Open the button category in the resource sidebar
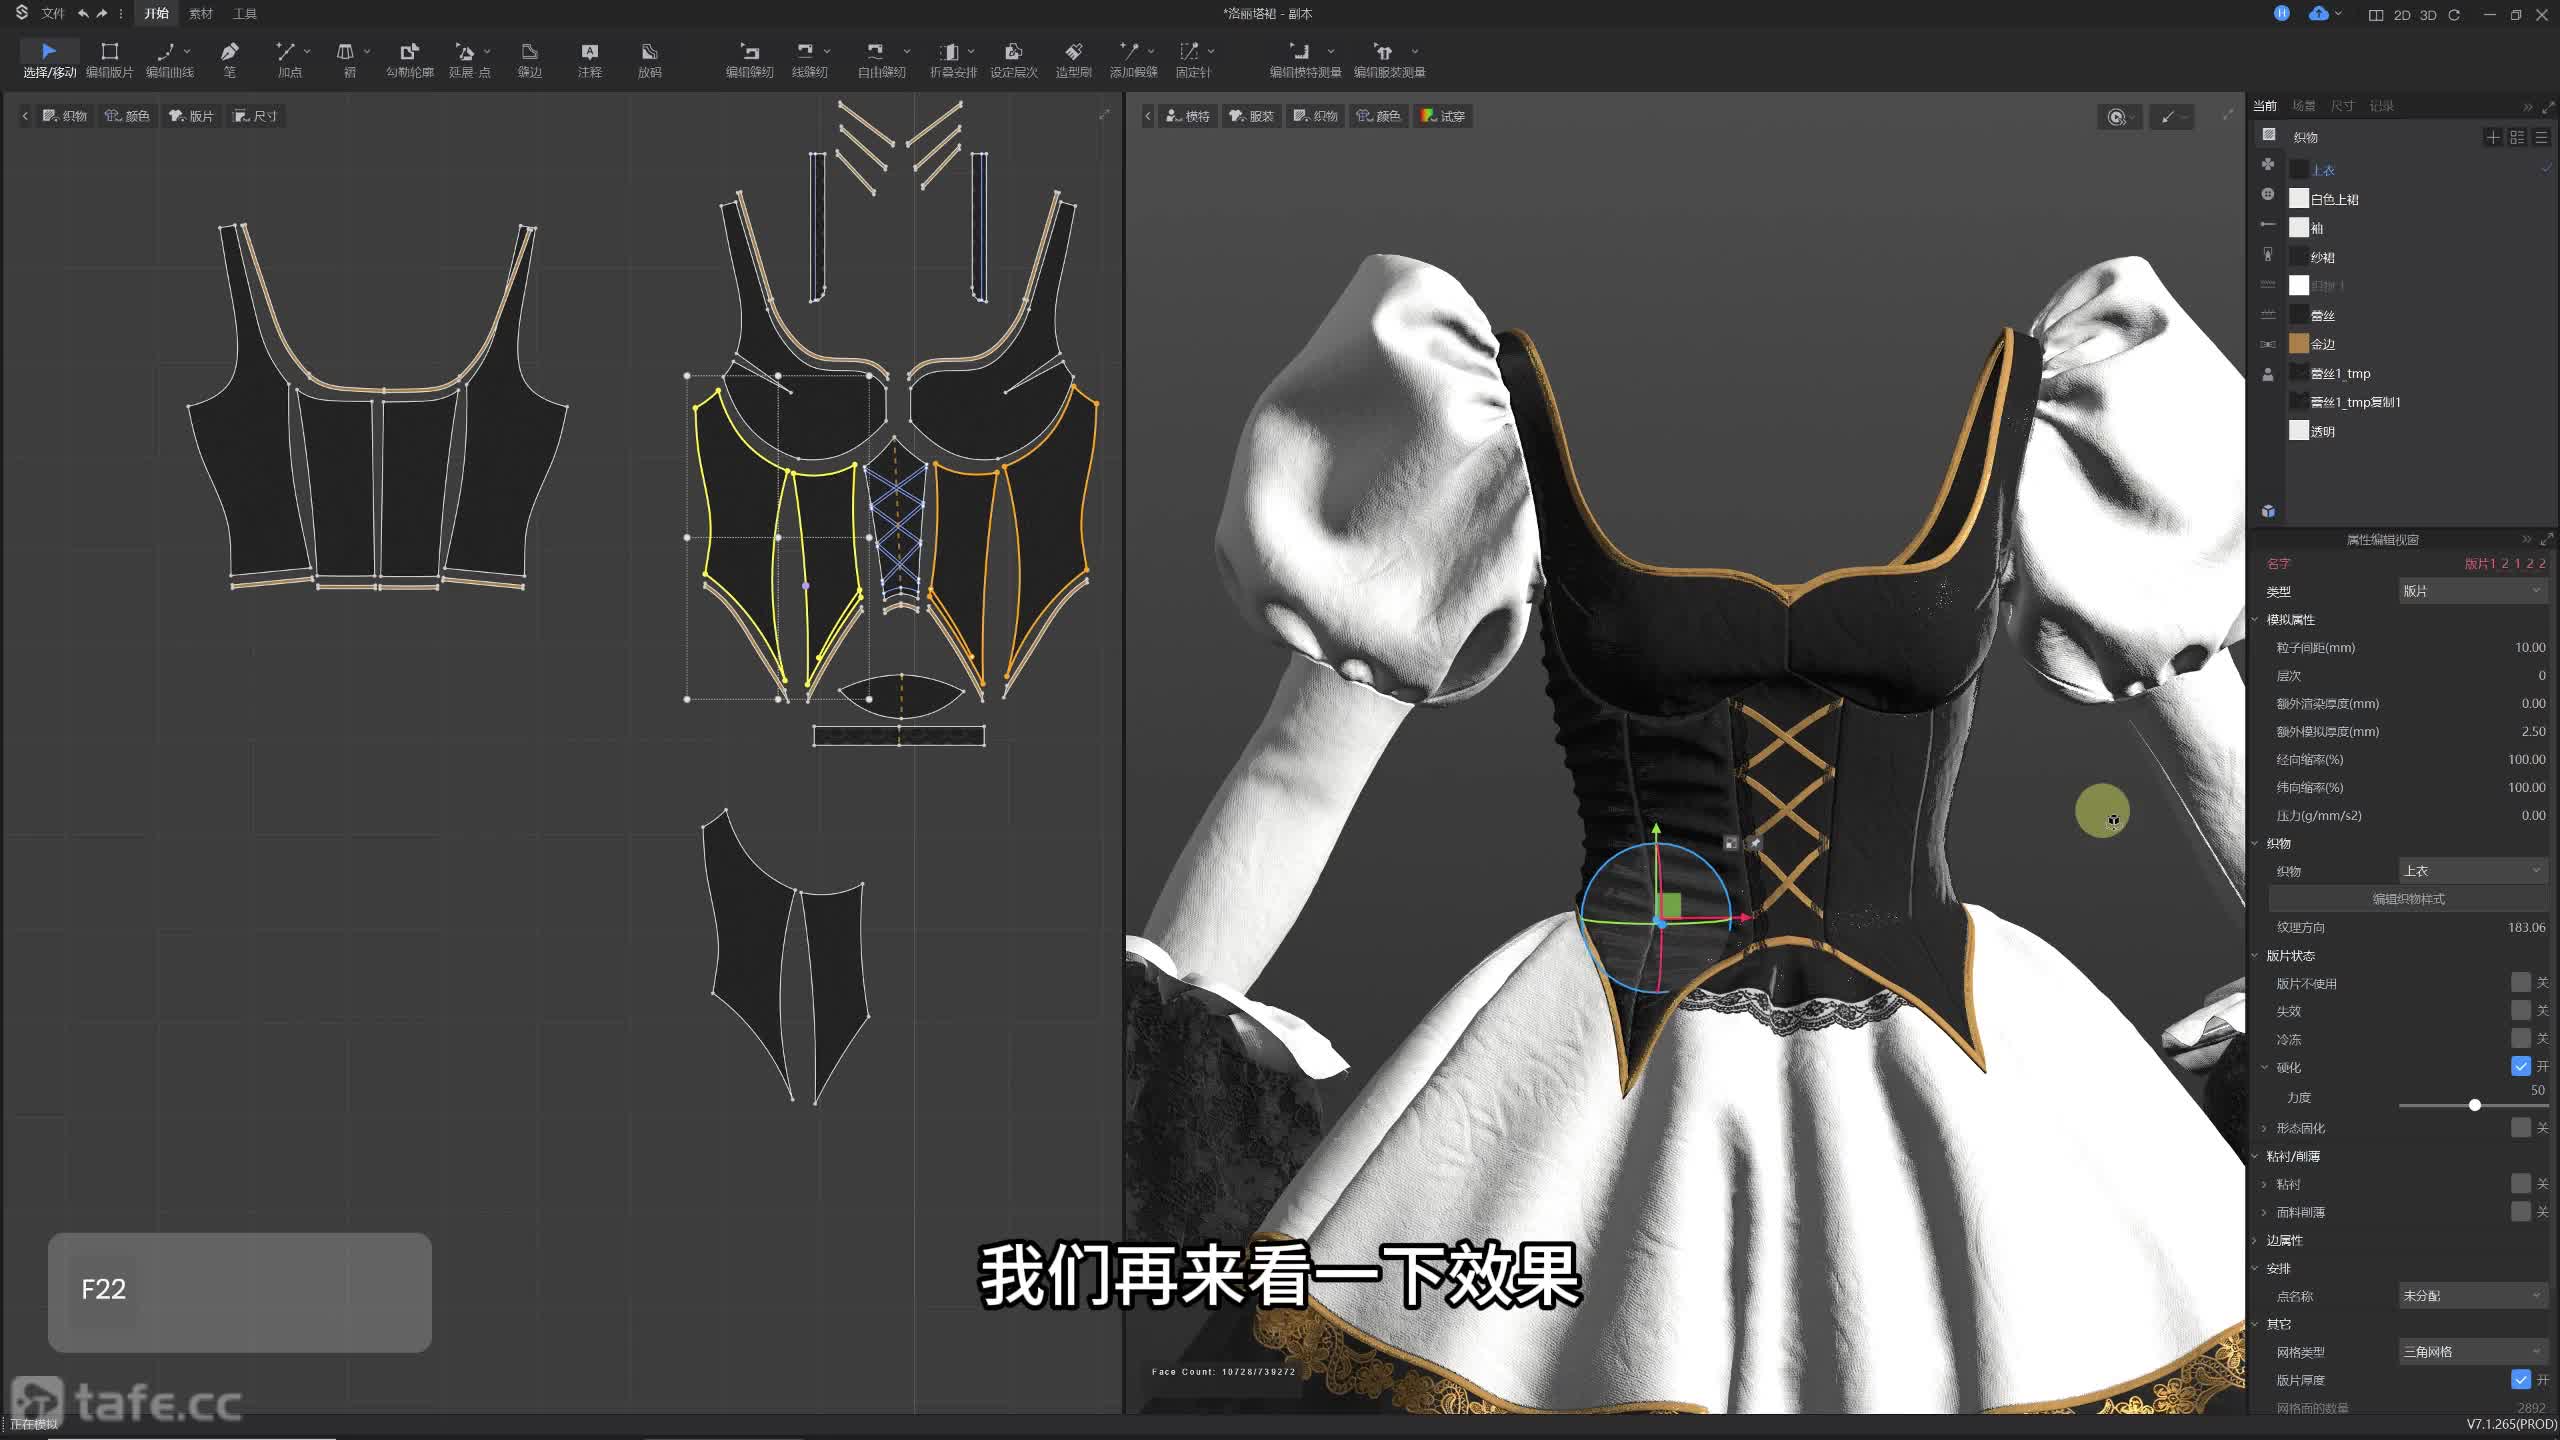Image resolution: width=2560 pixels, height=1440 pixels. [x=2268, y=194]
